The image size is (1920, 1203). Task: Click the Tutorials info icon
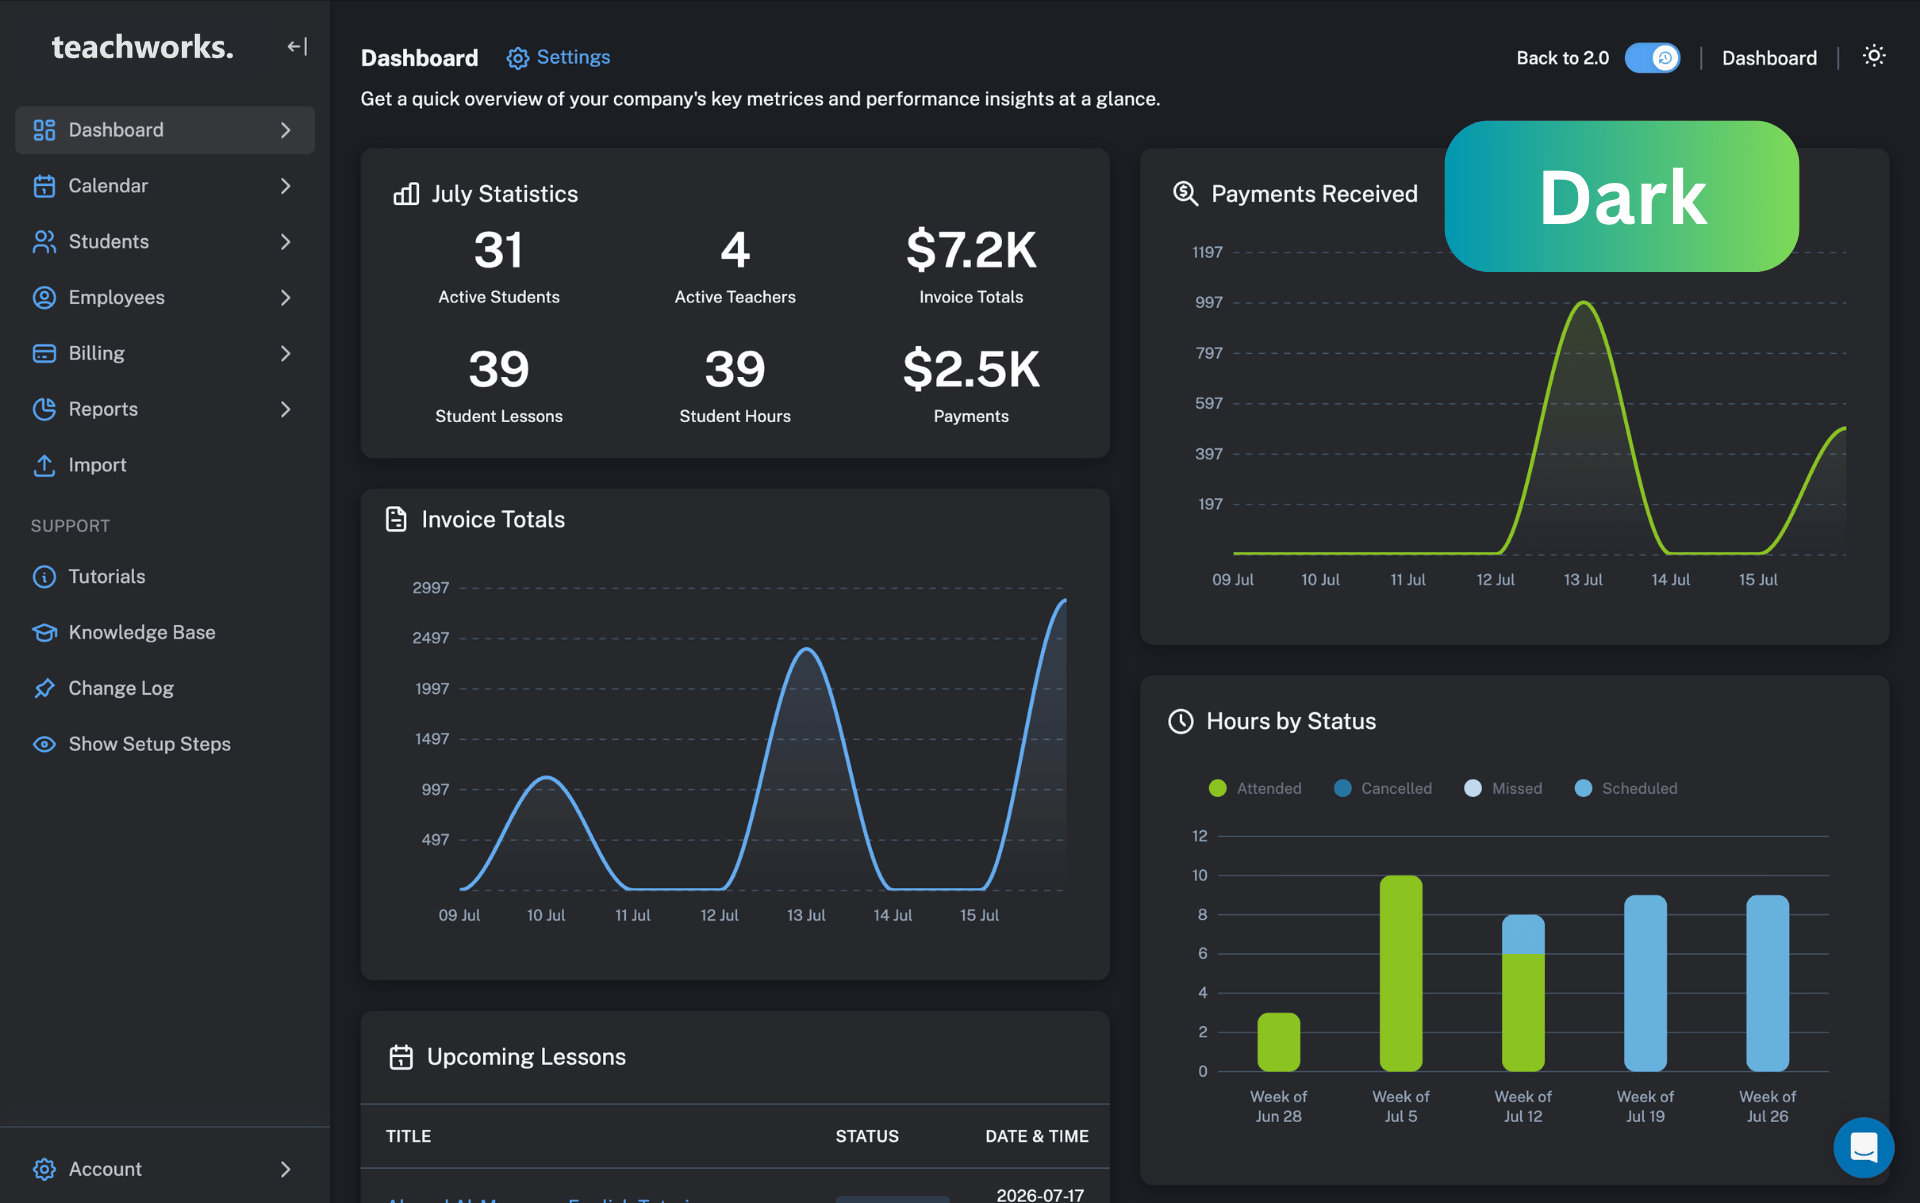[x=44, y=577]
